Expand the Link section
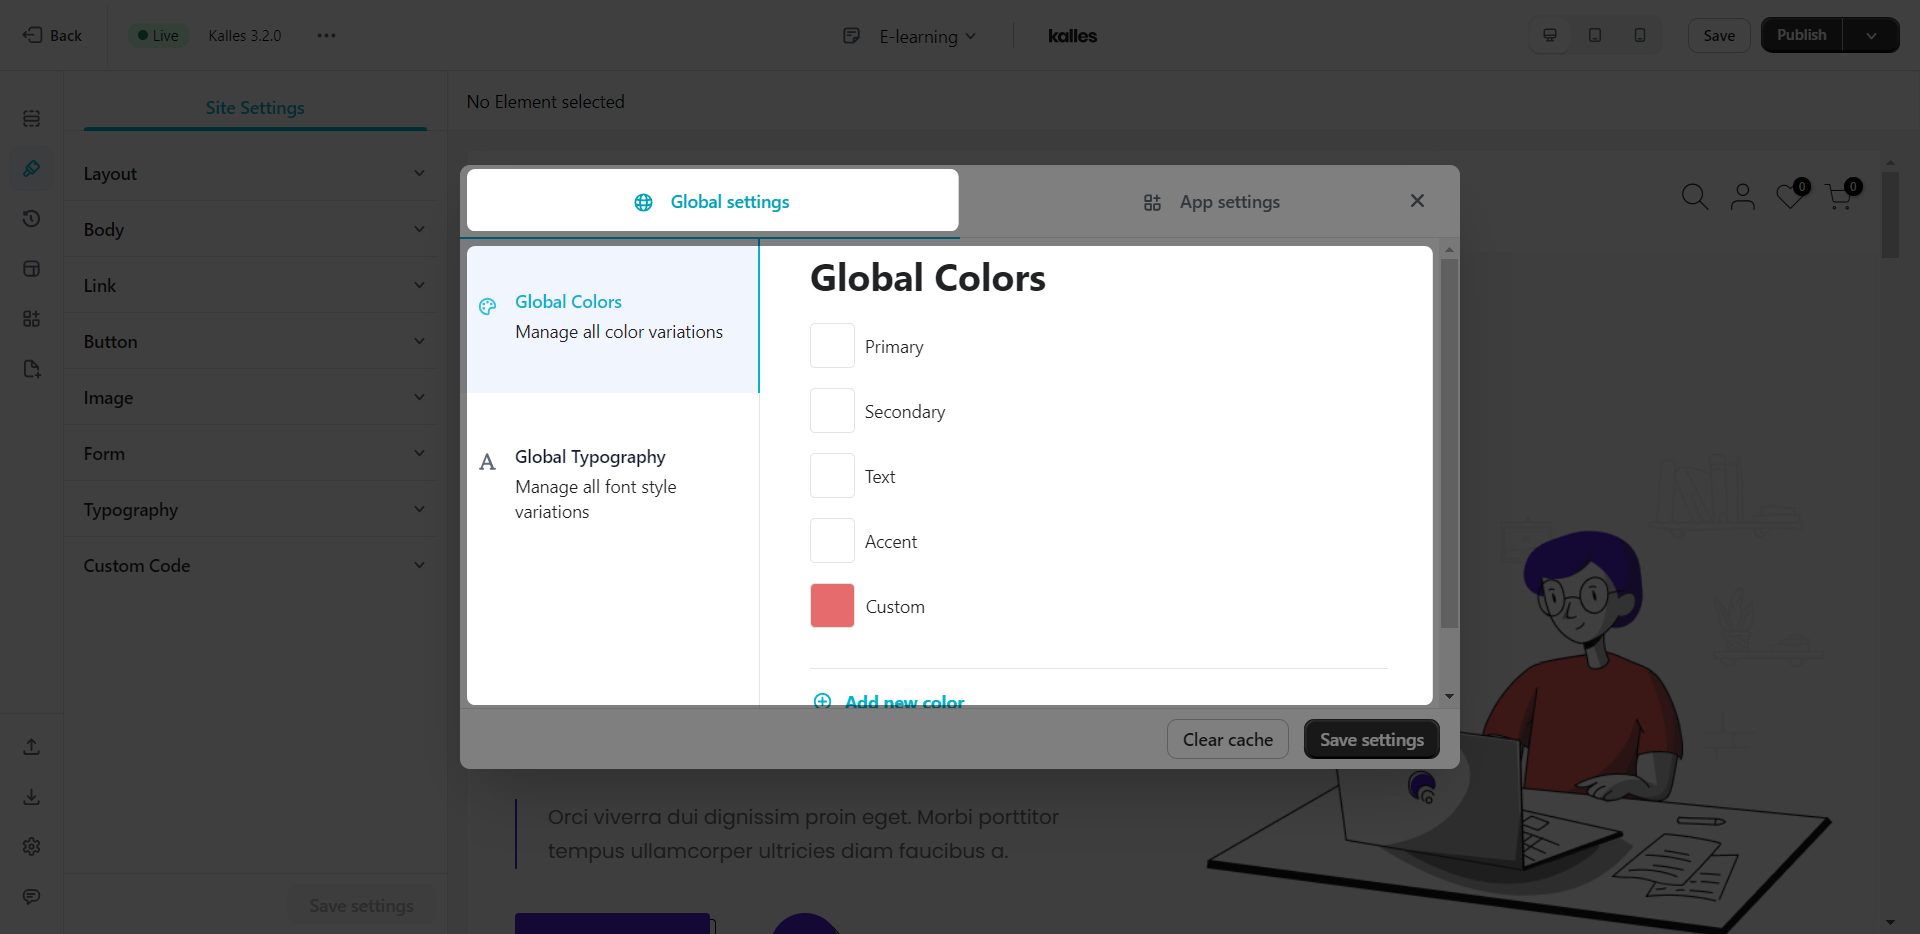 (x=255, y=285)
